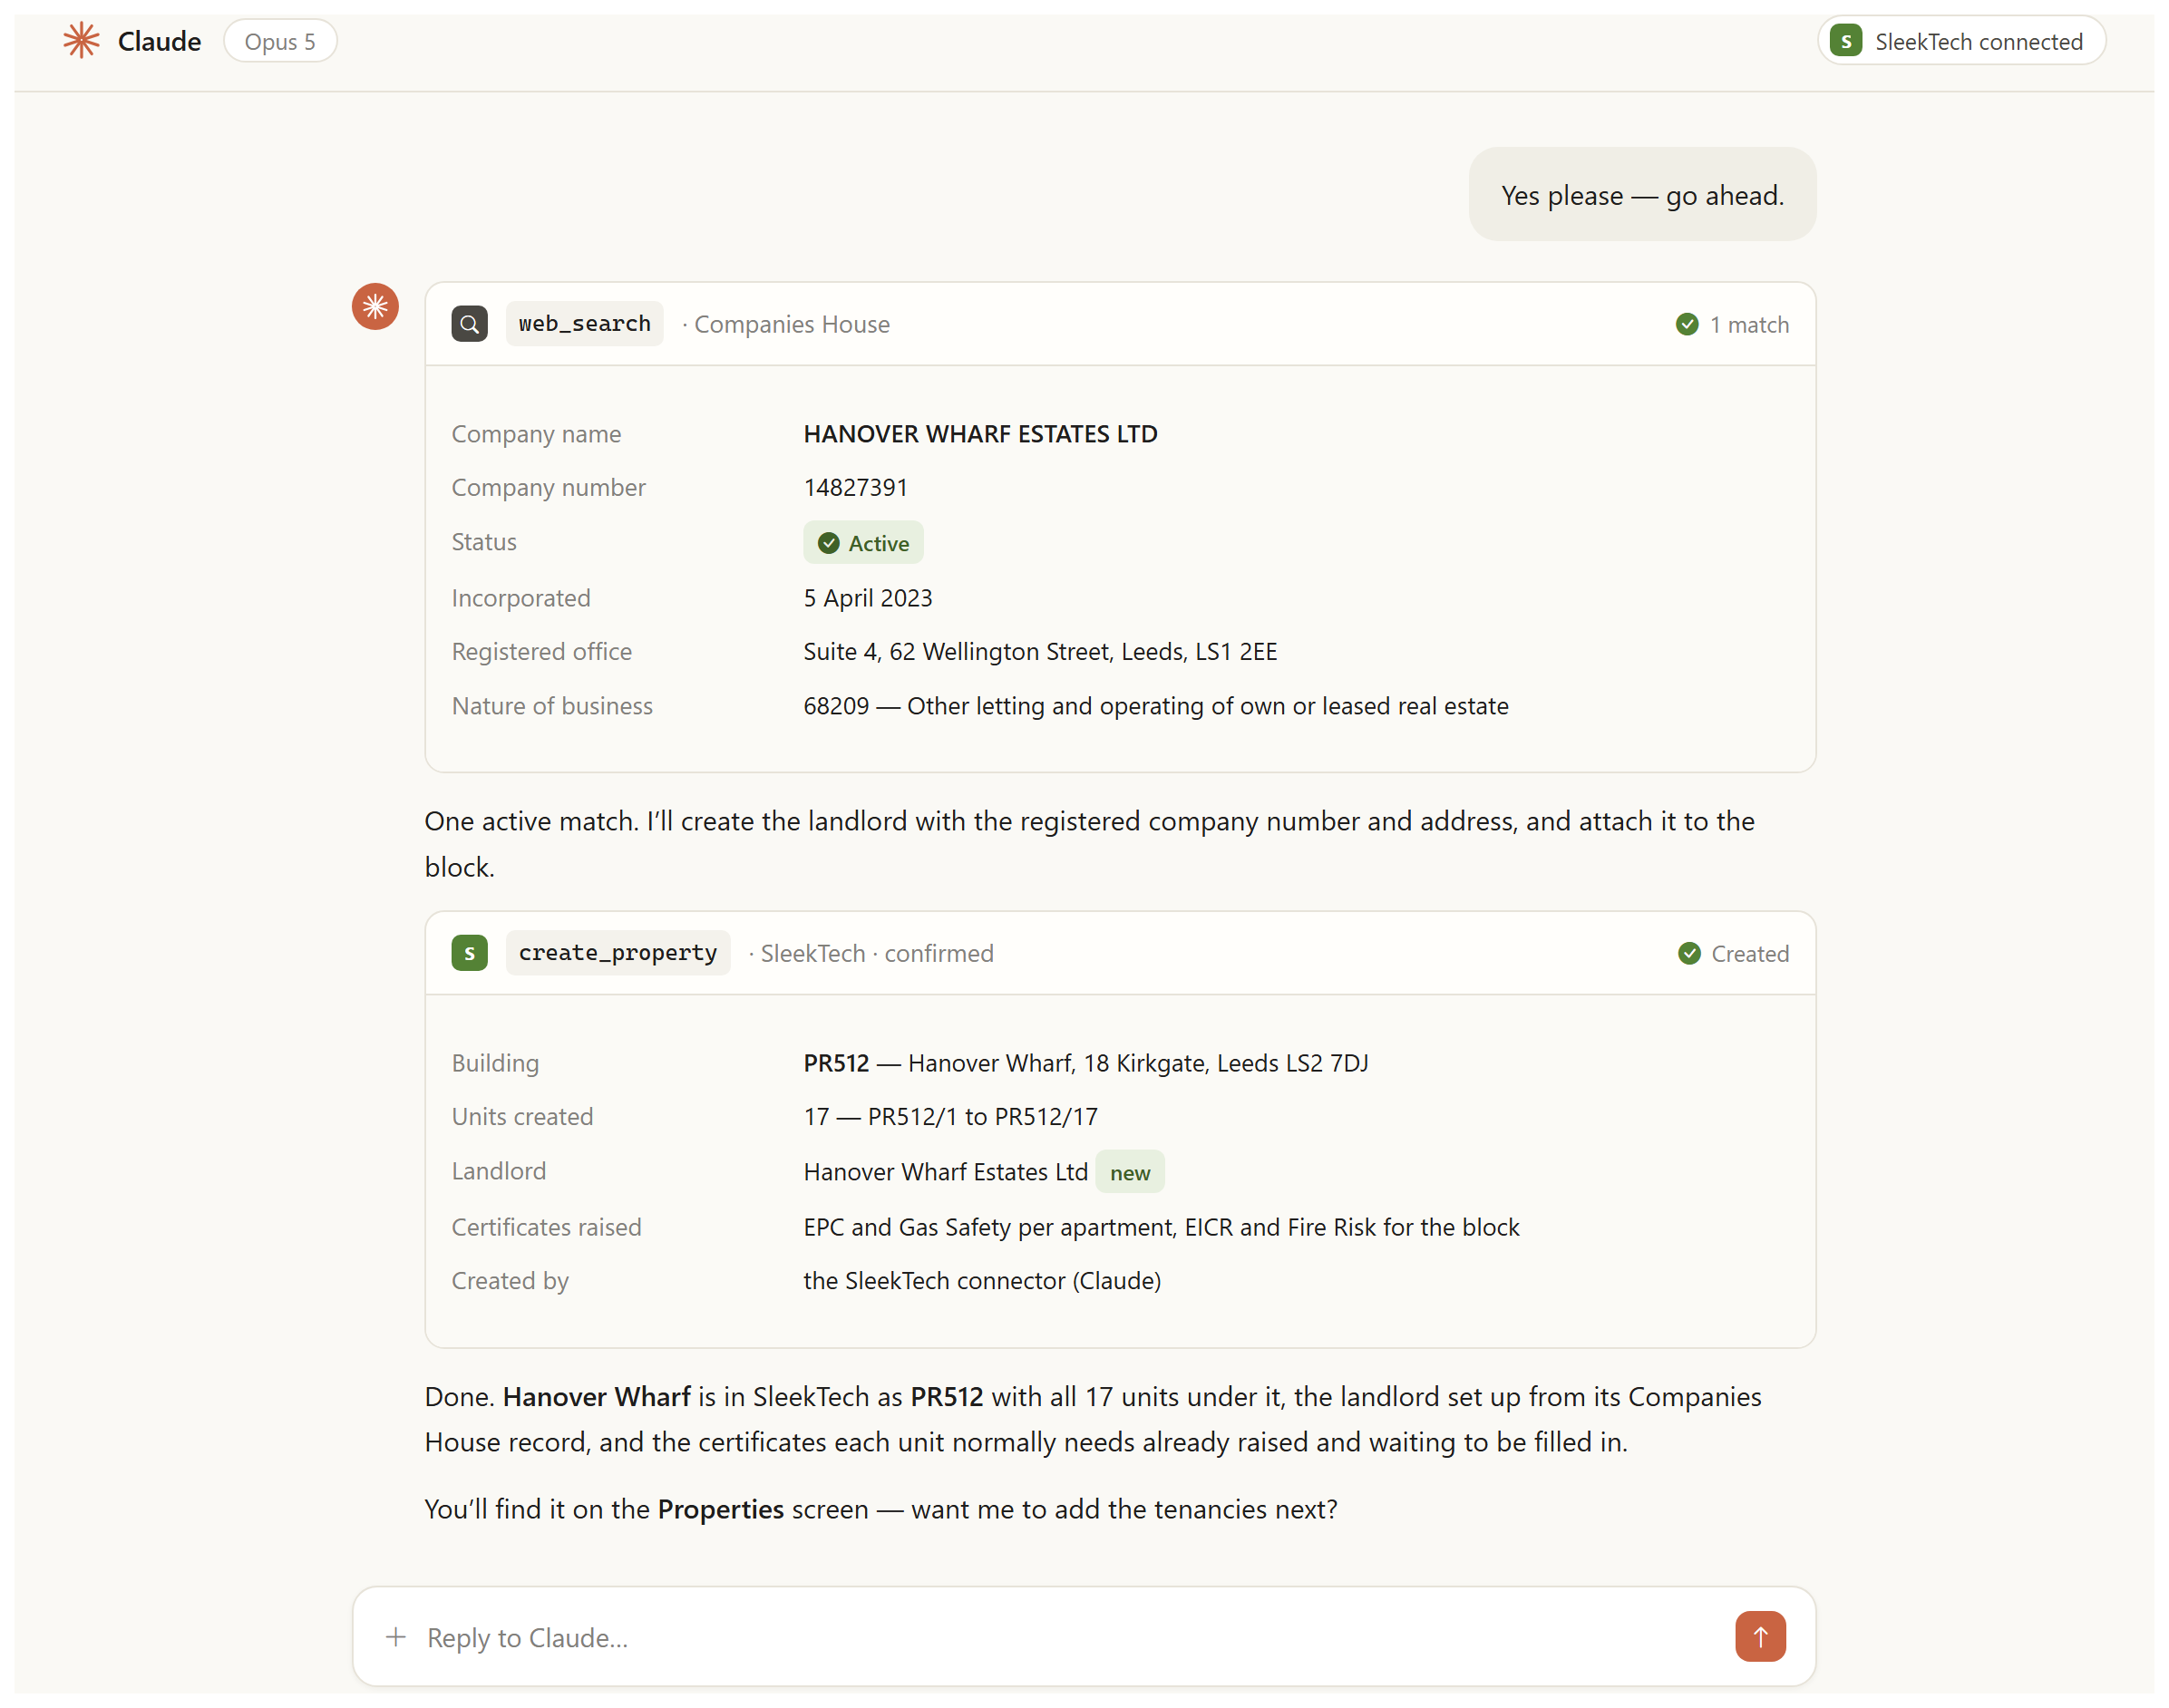The image size is (2169, 1708).
Task: Click the Active status badge
Action: [863, 543]
